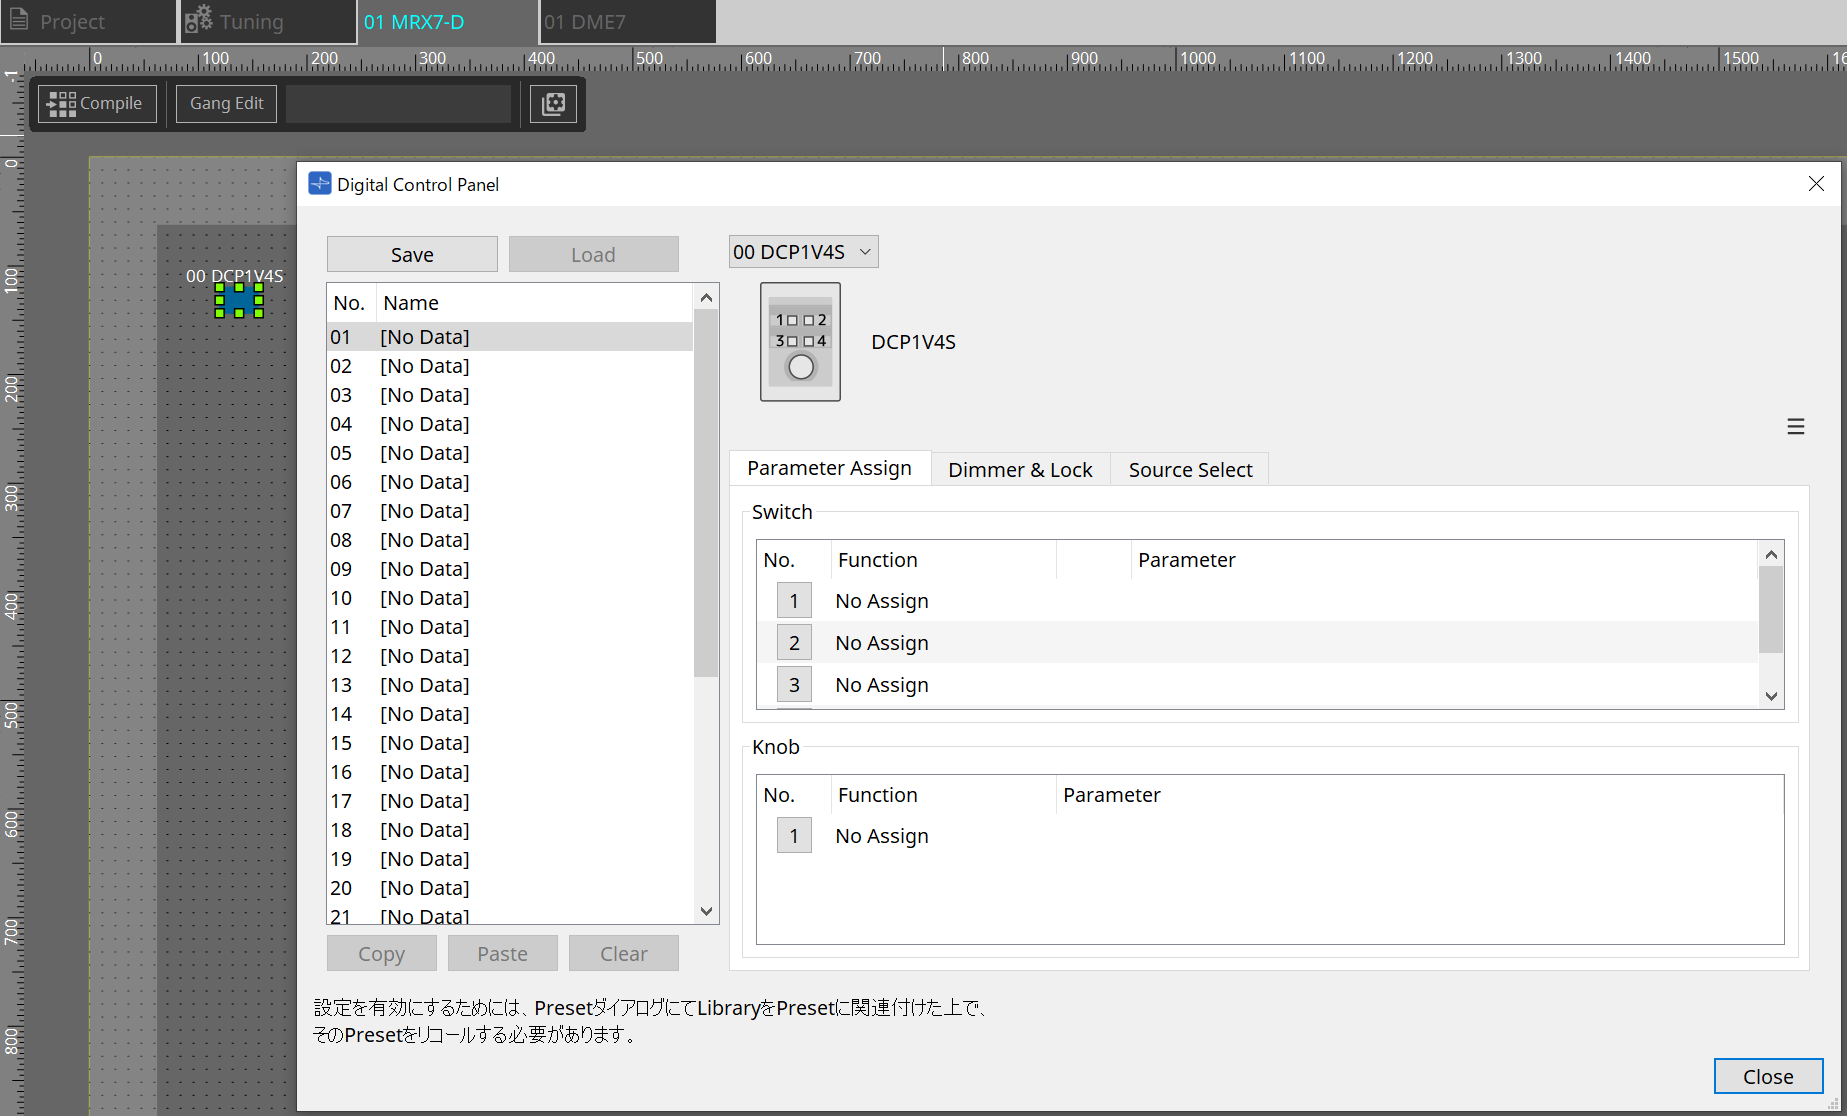Viewport: 1847px width, 1116px height.
Task: Select library entry 05 [No Data]
Action: 424,452
